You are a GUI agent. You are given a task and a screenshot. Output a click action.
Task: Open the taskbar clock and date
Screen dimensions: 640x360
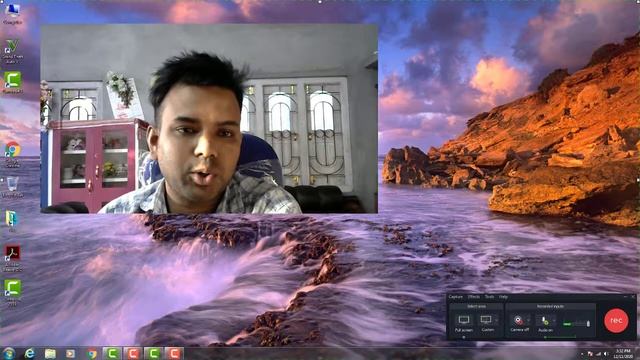(x=623, y=354)
